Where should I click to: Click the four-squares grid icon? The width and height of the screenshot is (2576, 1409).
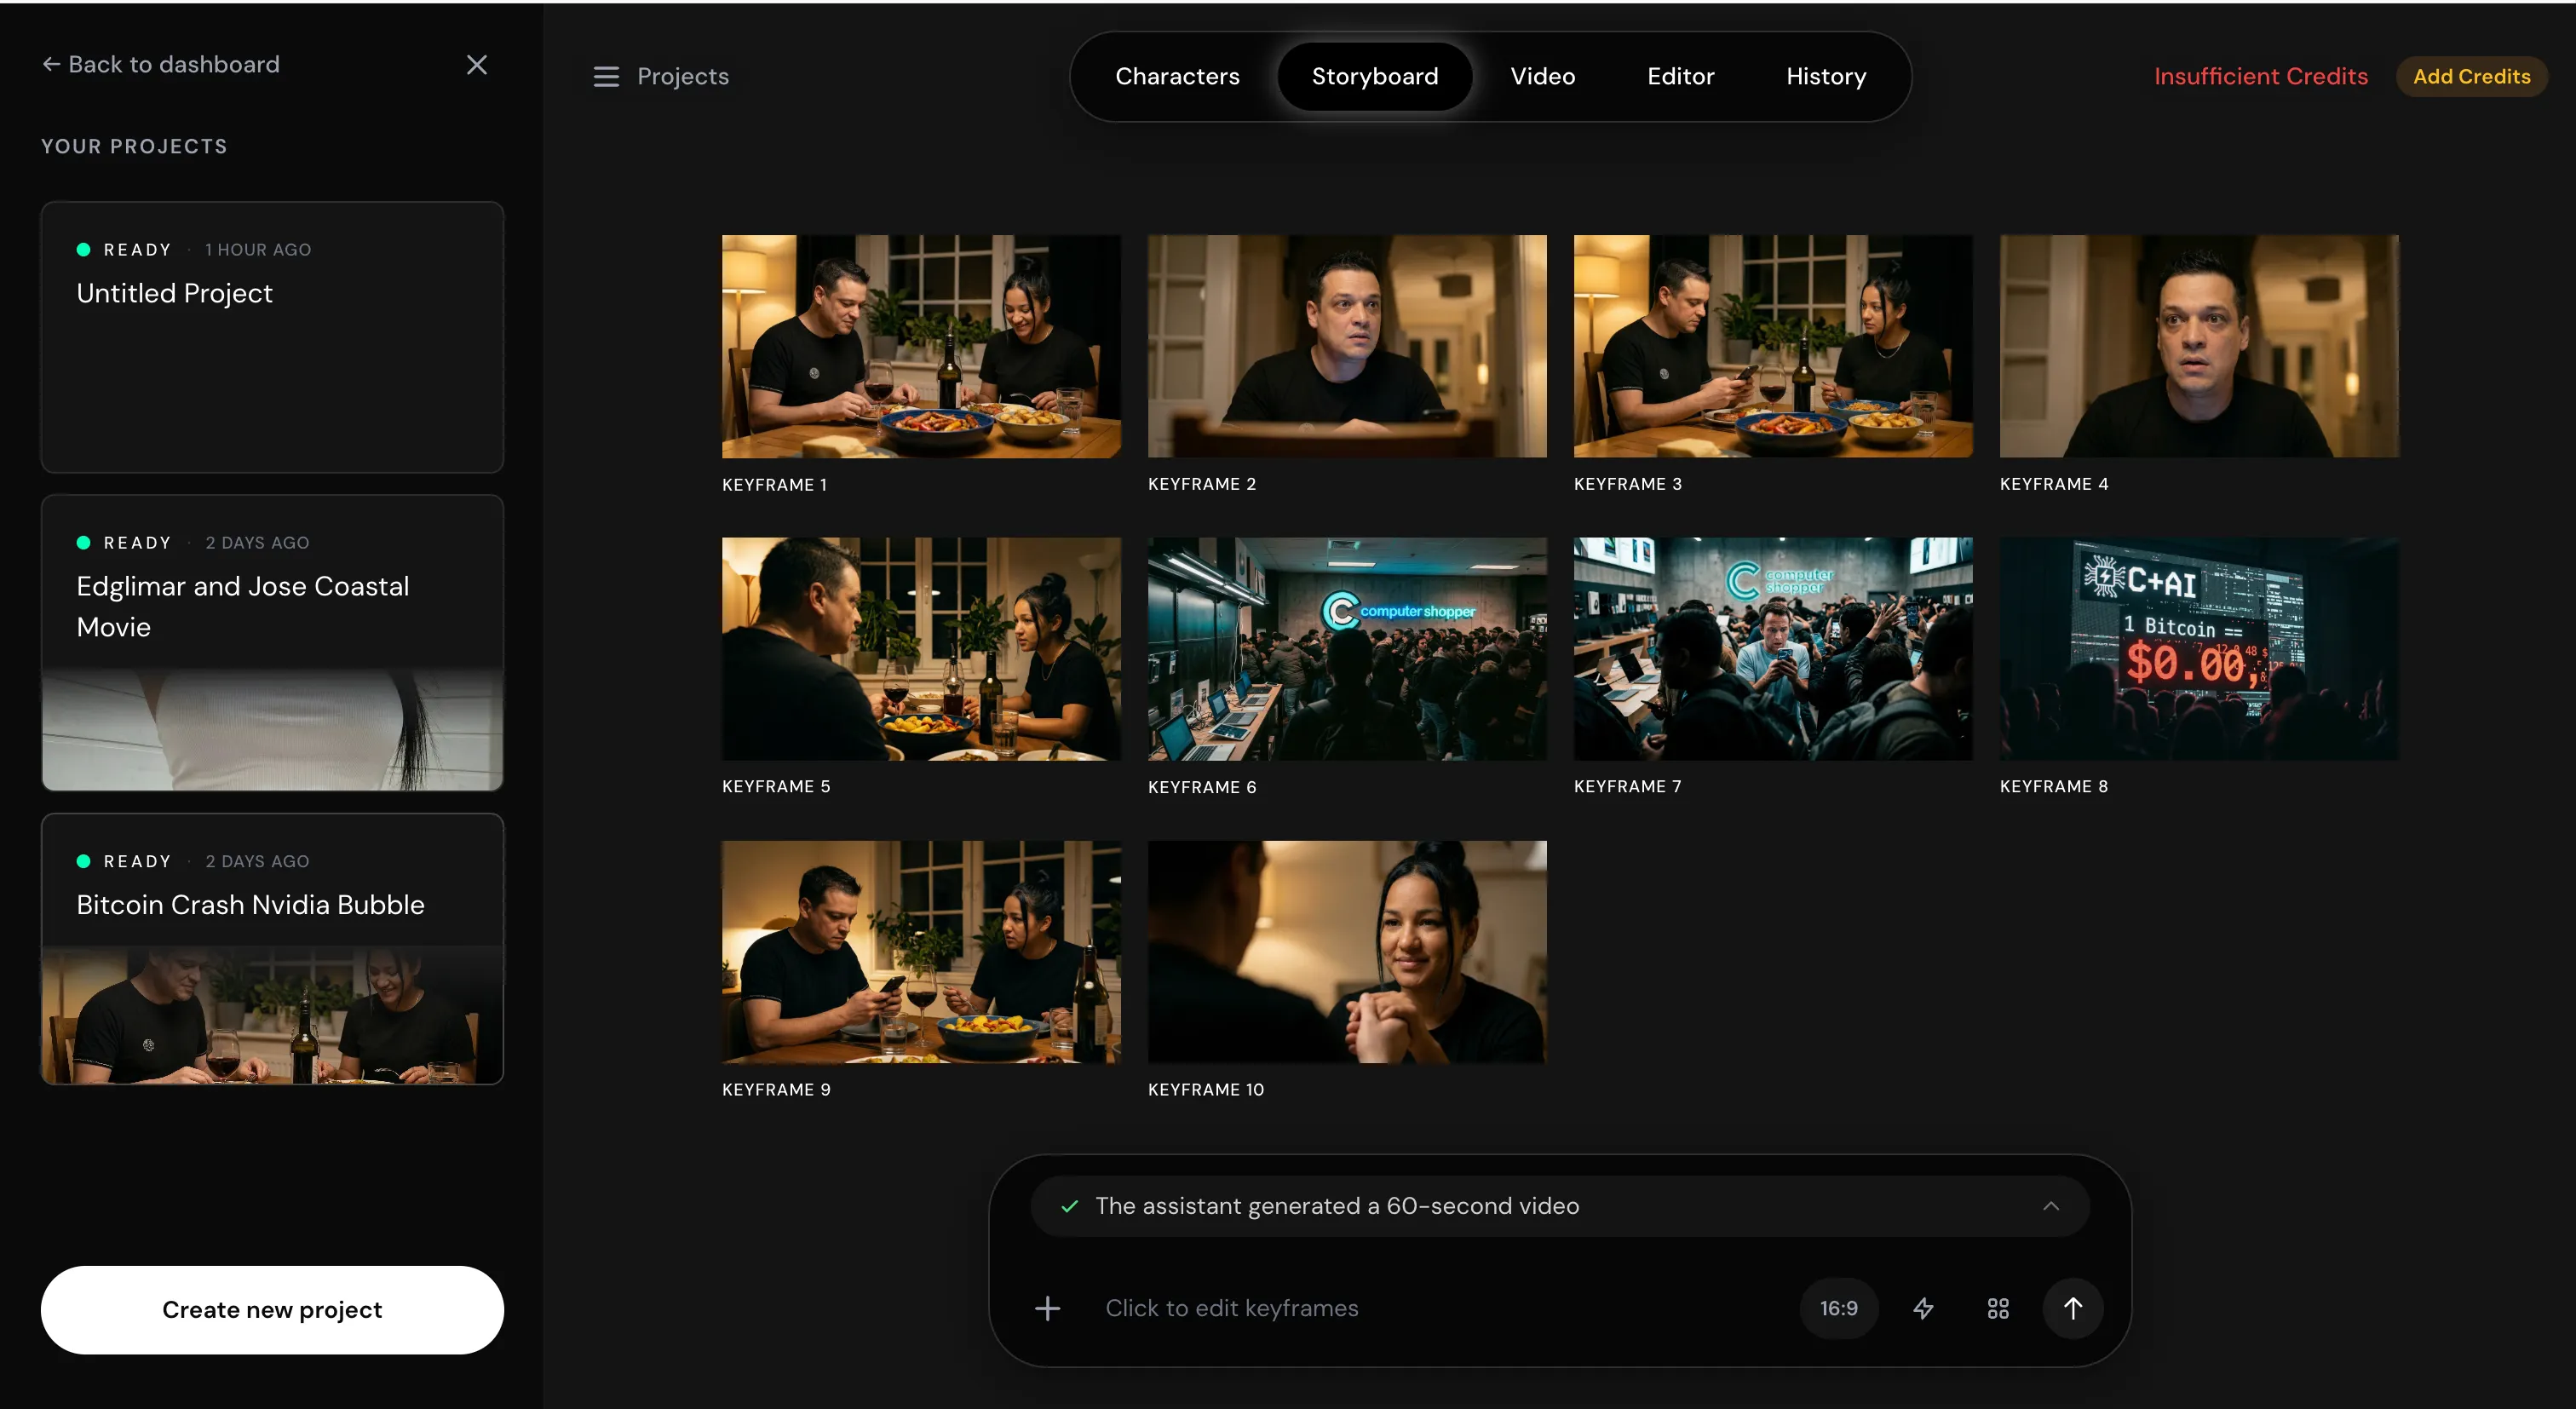(1997, 1308)
